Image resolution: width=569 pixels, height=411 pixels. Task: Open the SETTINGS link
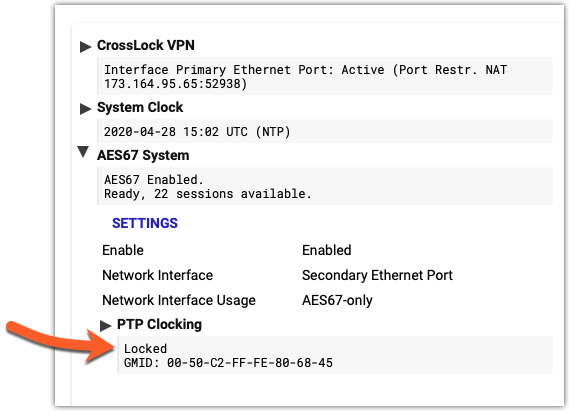coord(145,223)
